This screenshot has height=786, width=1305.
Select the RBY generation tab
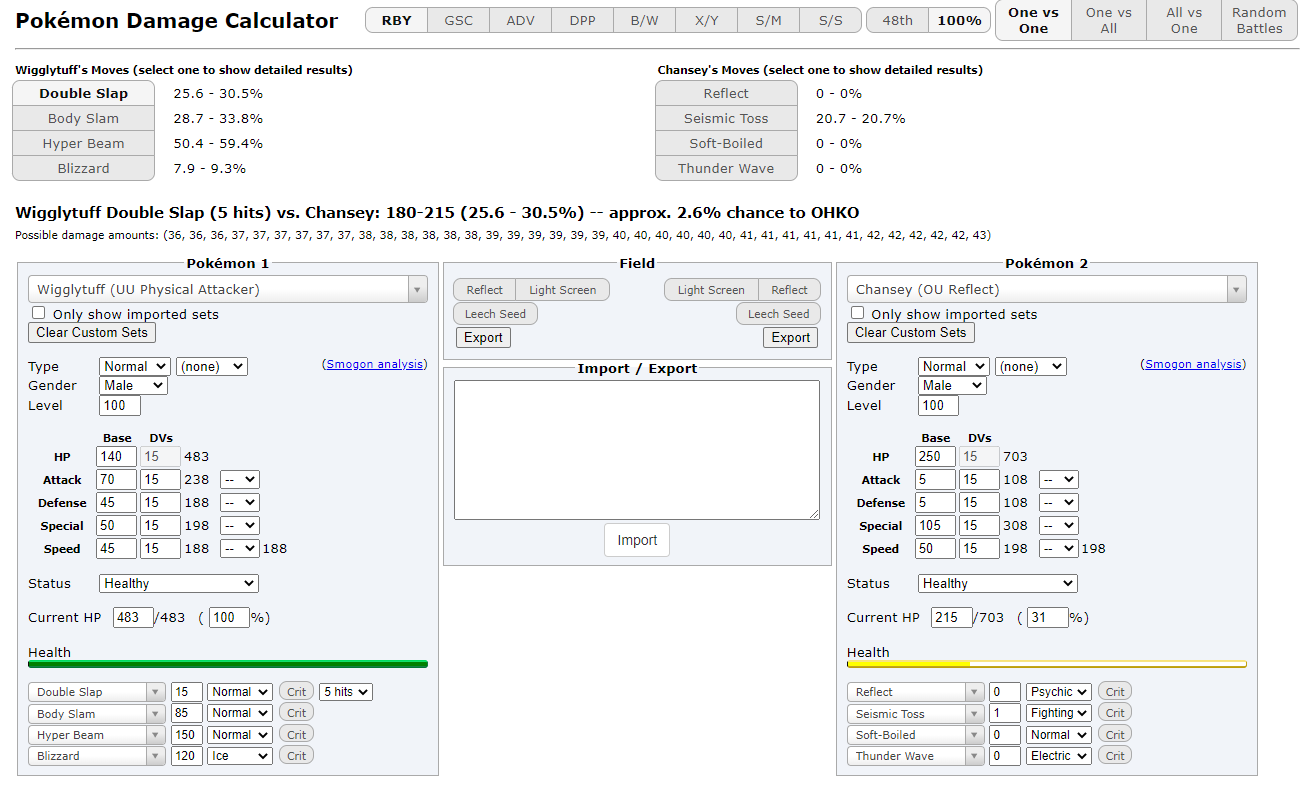pos(397,20)
